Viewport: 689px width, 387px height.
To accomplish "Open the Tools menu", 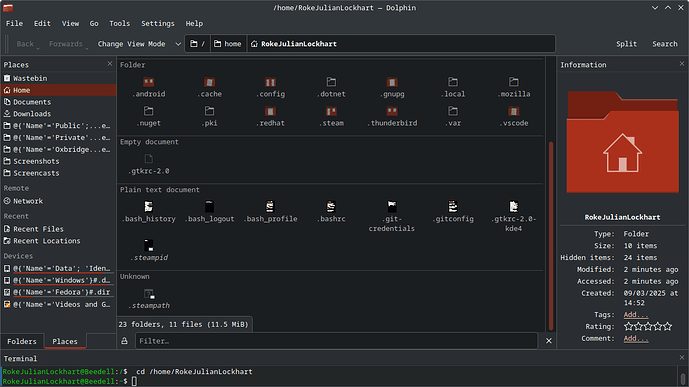I will (x=120, y=24).
